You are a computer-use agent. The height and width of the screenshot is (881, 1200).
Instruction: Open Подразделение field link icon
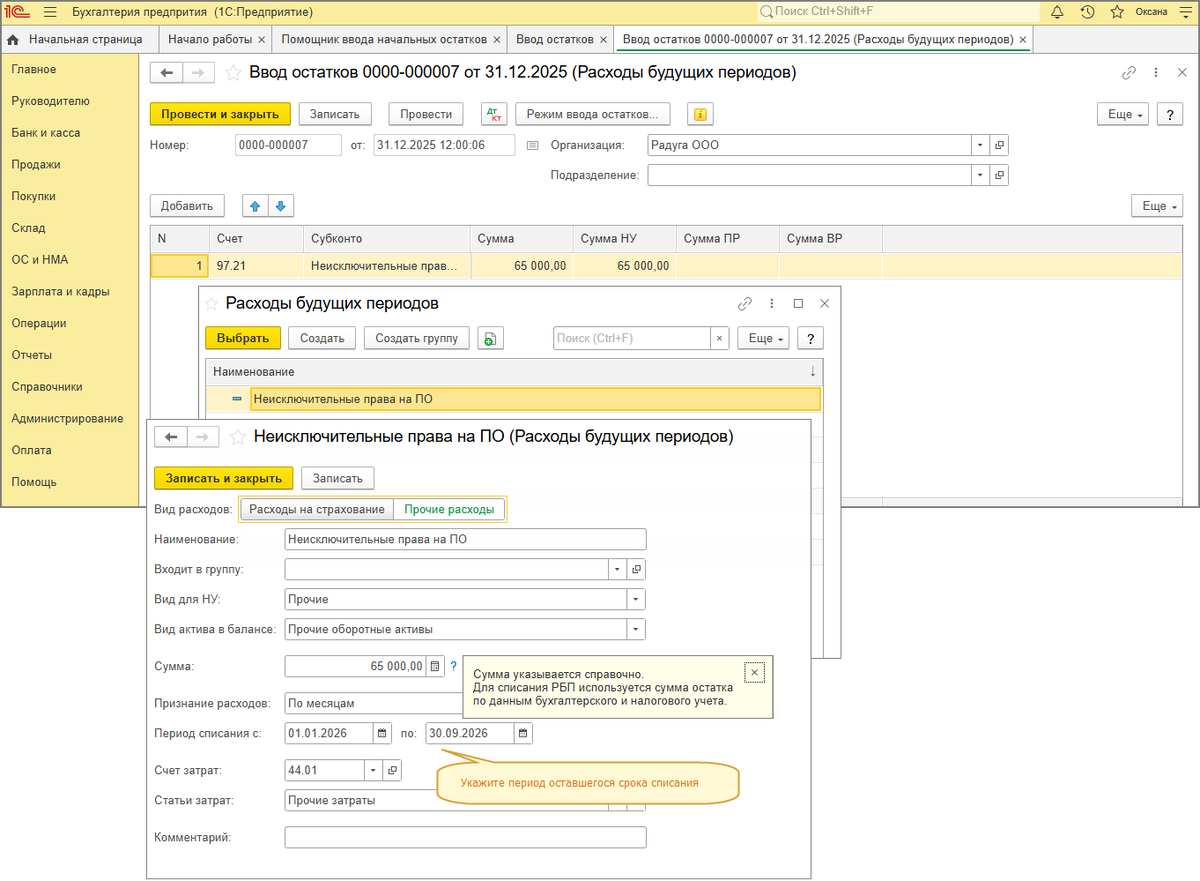[999, 175]
